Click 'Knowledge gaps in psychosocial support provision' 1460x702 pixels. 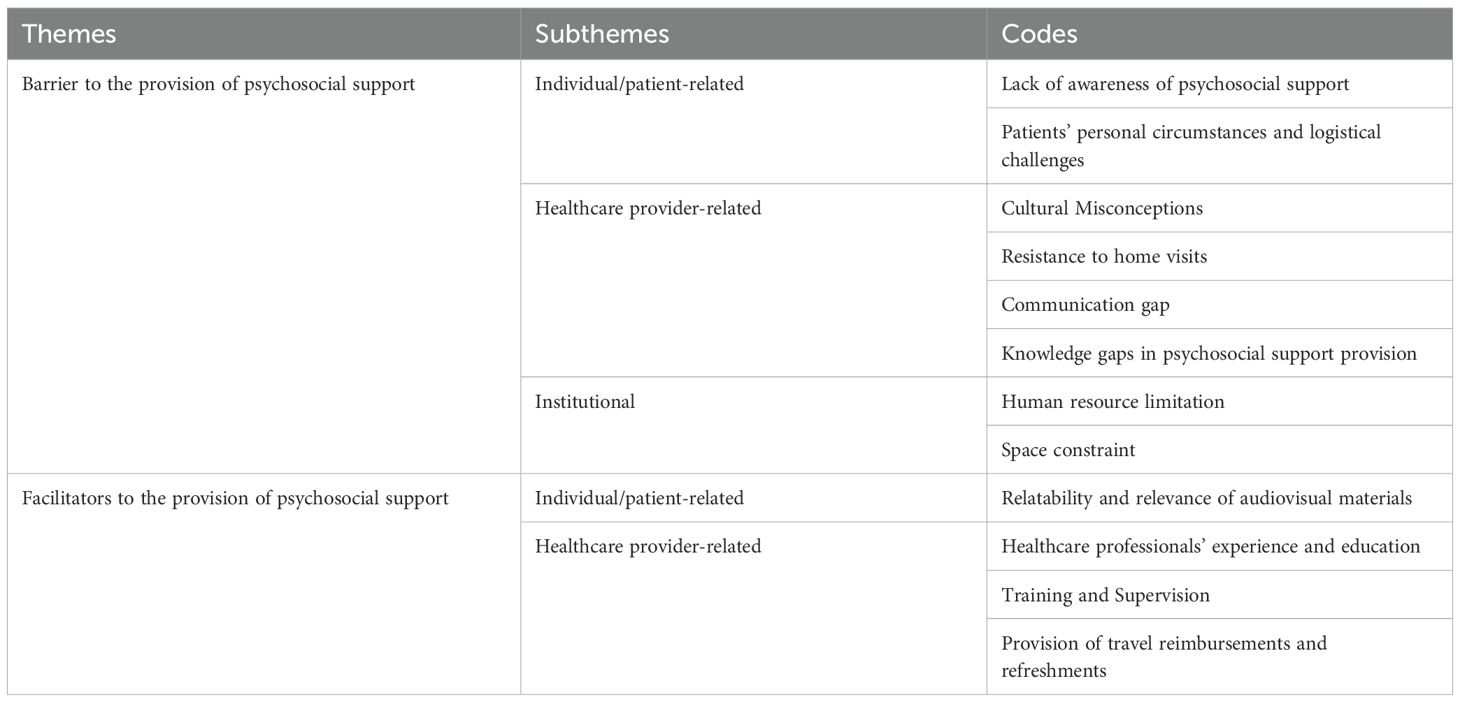tap(1209, 353)
